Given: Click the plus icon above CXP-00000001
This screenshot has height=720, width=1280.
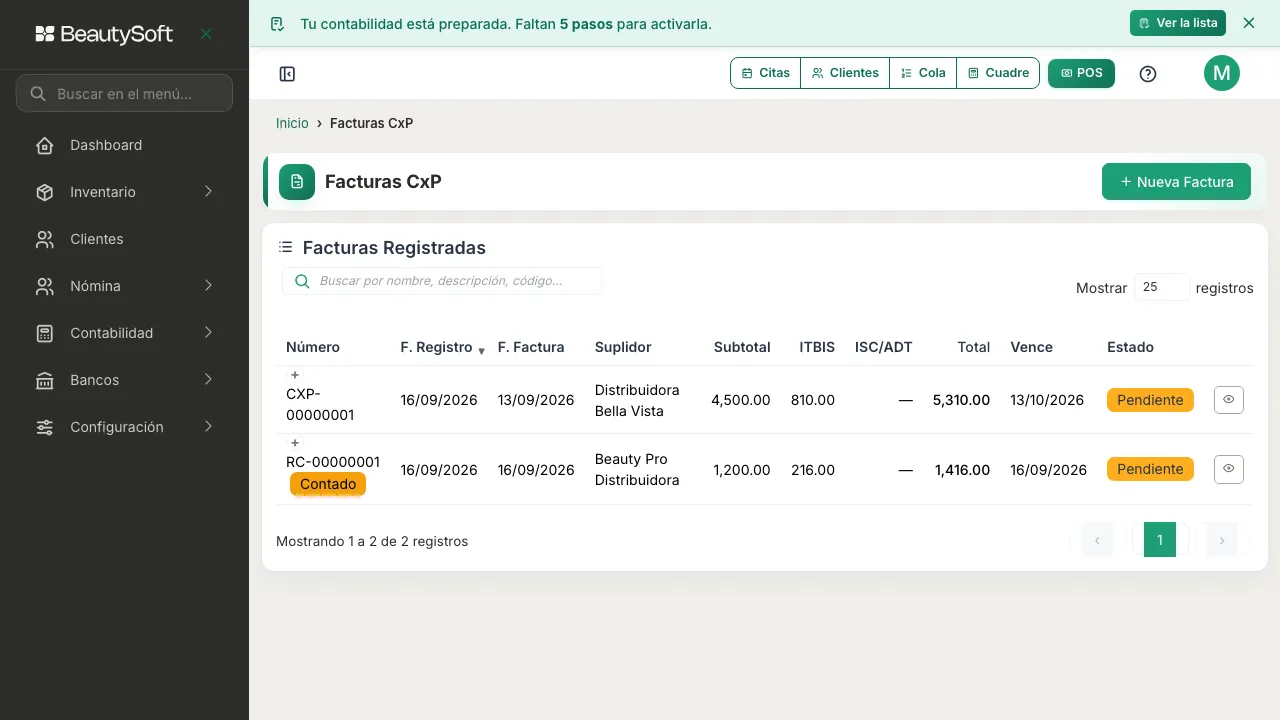Looking at the screenshot, I should pos(295,375).
